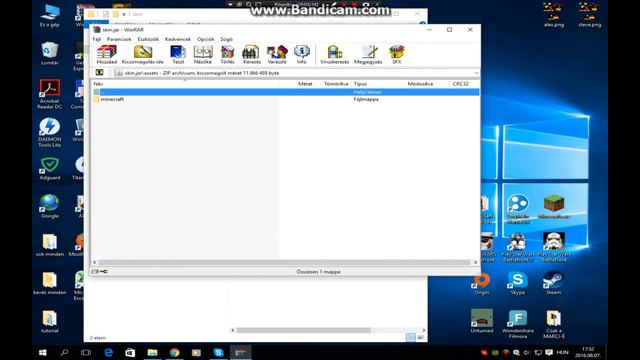Open the Keresés search tool
Screen dimensions: 640x360
click(x=251, y=54)
